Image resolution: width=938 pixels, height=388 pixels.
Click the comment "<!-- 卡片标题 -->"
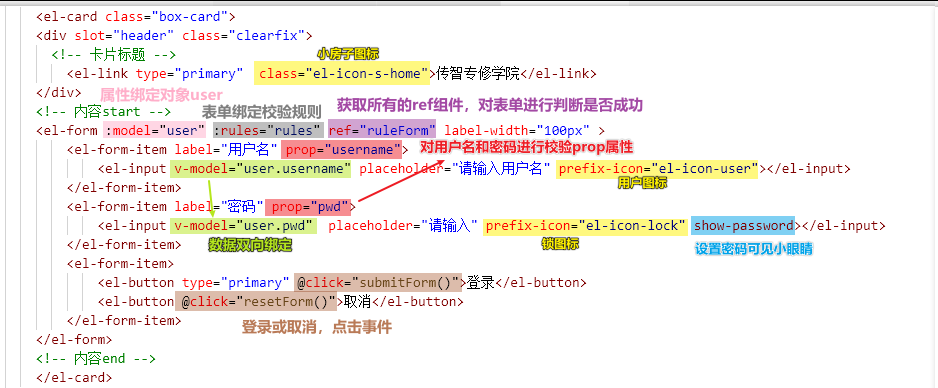tap(114, 55)
